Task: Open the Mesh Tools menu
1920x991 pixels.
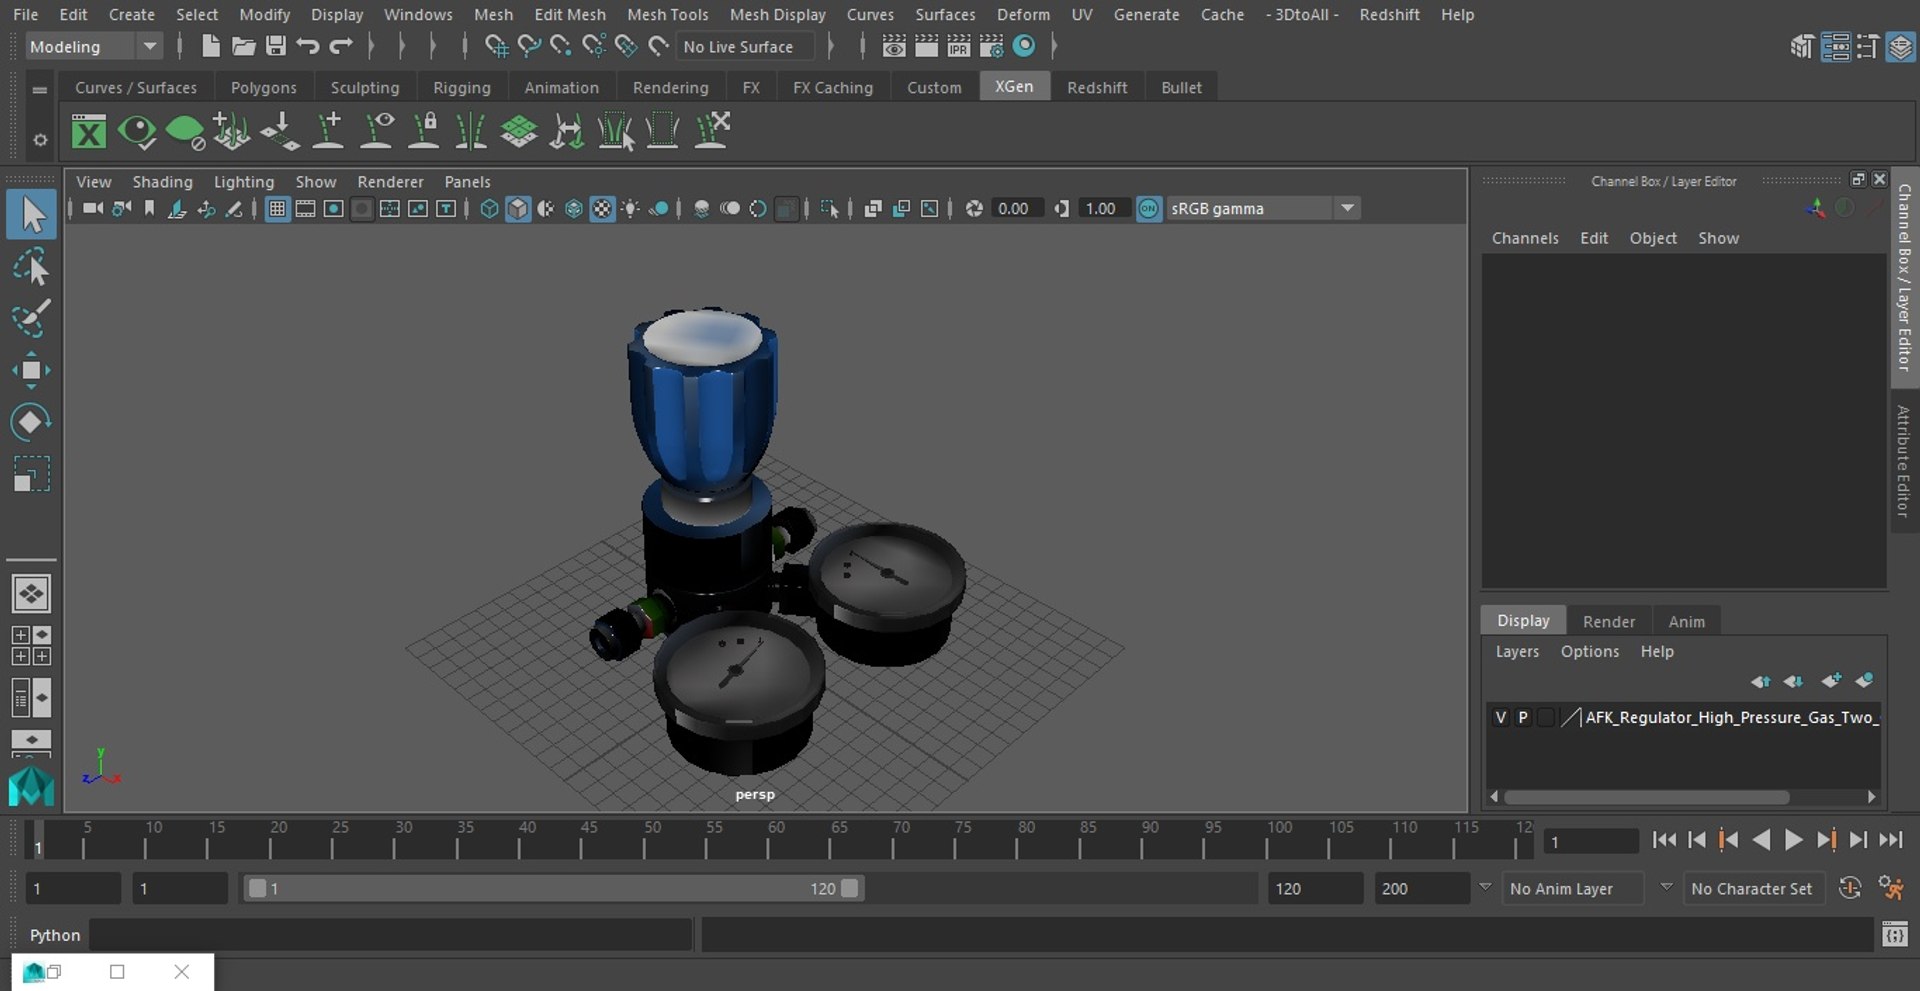Action: coord(667,14)
